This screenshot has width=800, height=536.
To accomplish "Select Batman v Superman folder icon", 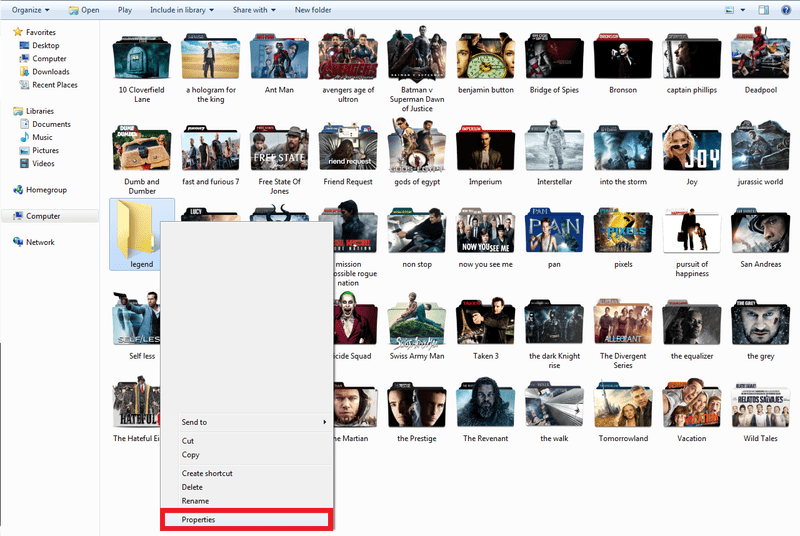I will pyautogui.click(x=417, y=54).
